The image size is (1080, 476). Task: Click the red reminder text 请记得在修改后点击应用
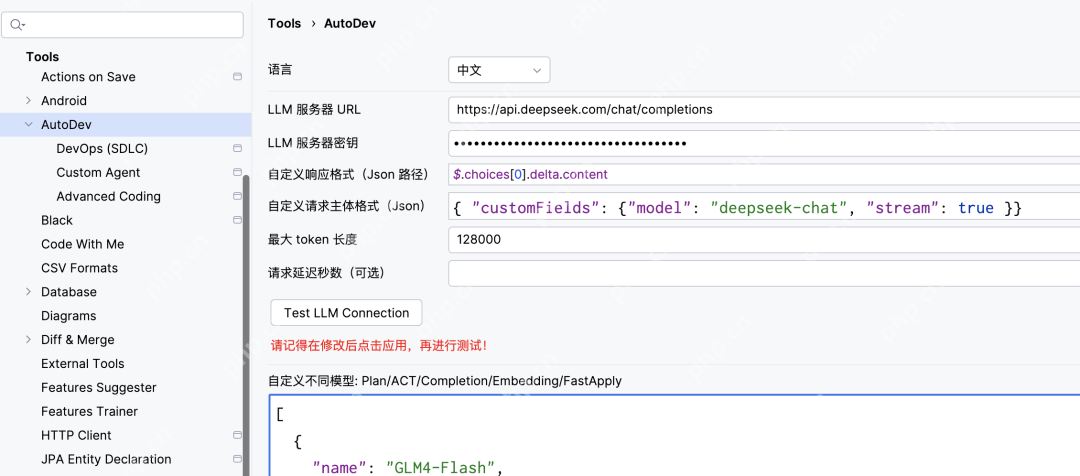click(x=380, y=346)
